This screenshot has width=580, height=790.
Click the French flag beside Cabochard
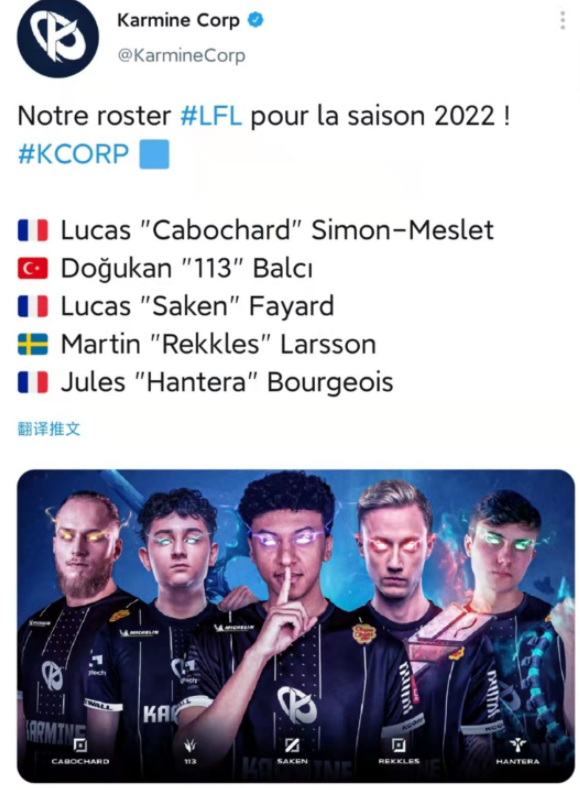coord(33,230)
